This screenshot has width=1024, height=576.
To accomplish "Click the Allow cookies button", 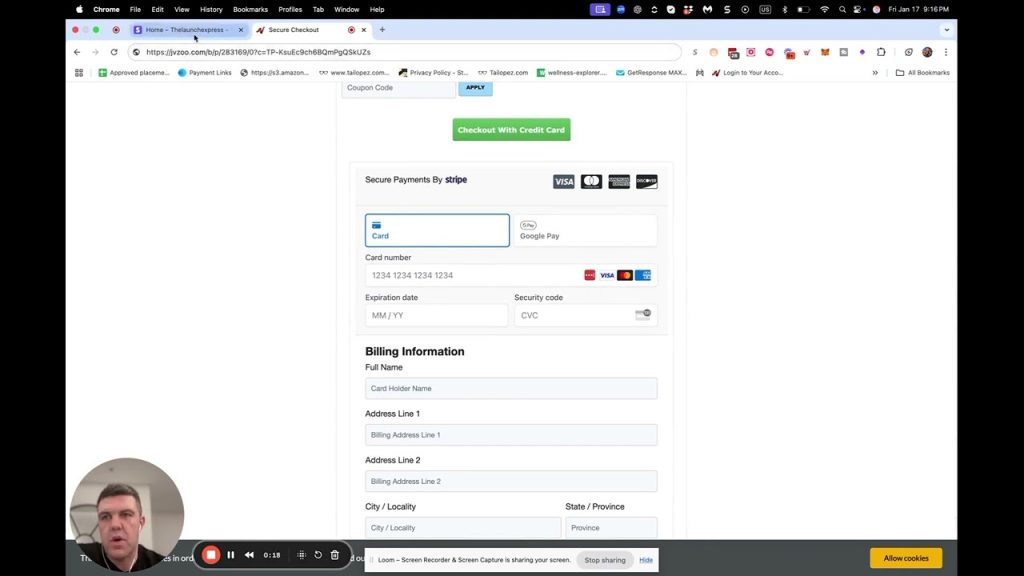I will [906, 558].
